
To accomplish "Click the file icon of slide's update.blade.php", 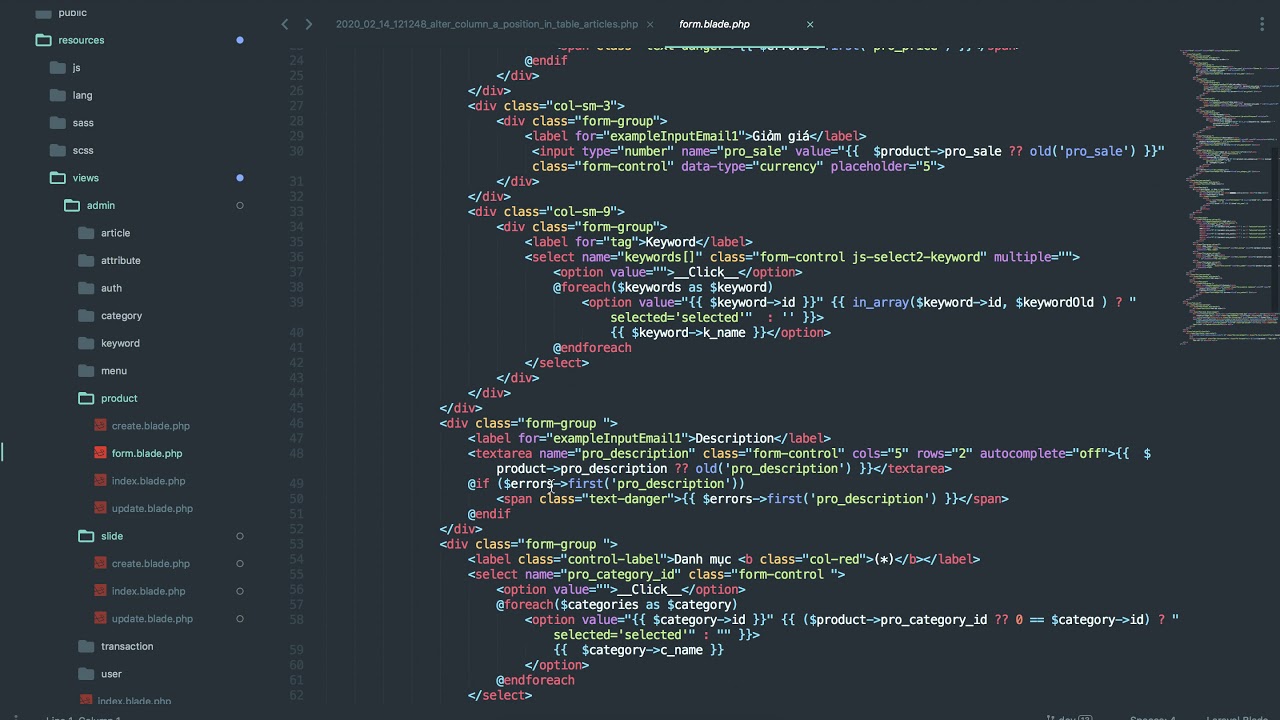I will click(100, 618).
